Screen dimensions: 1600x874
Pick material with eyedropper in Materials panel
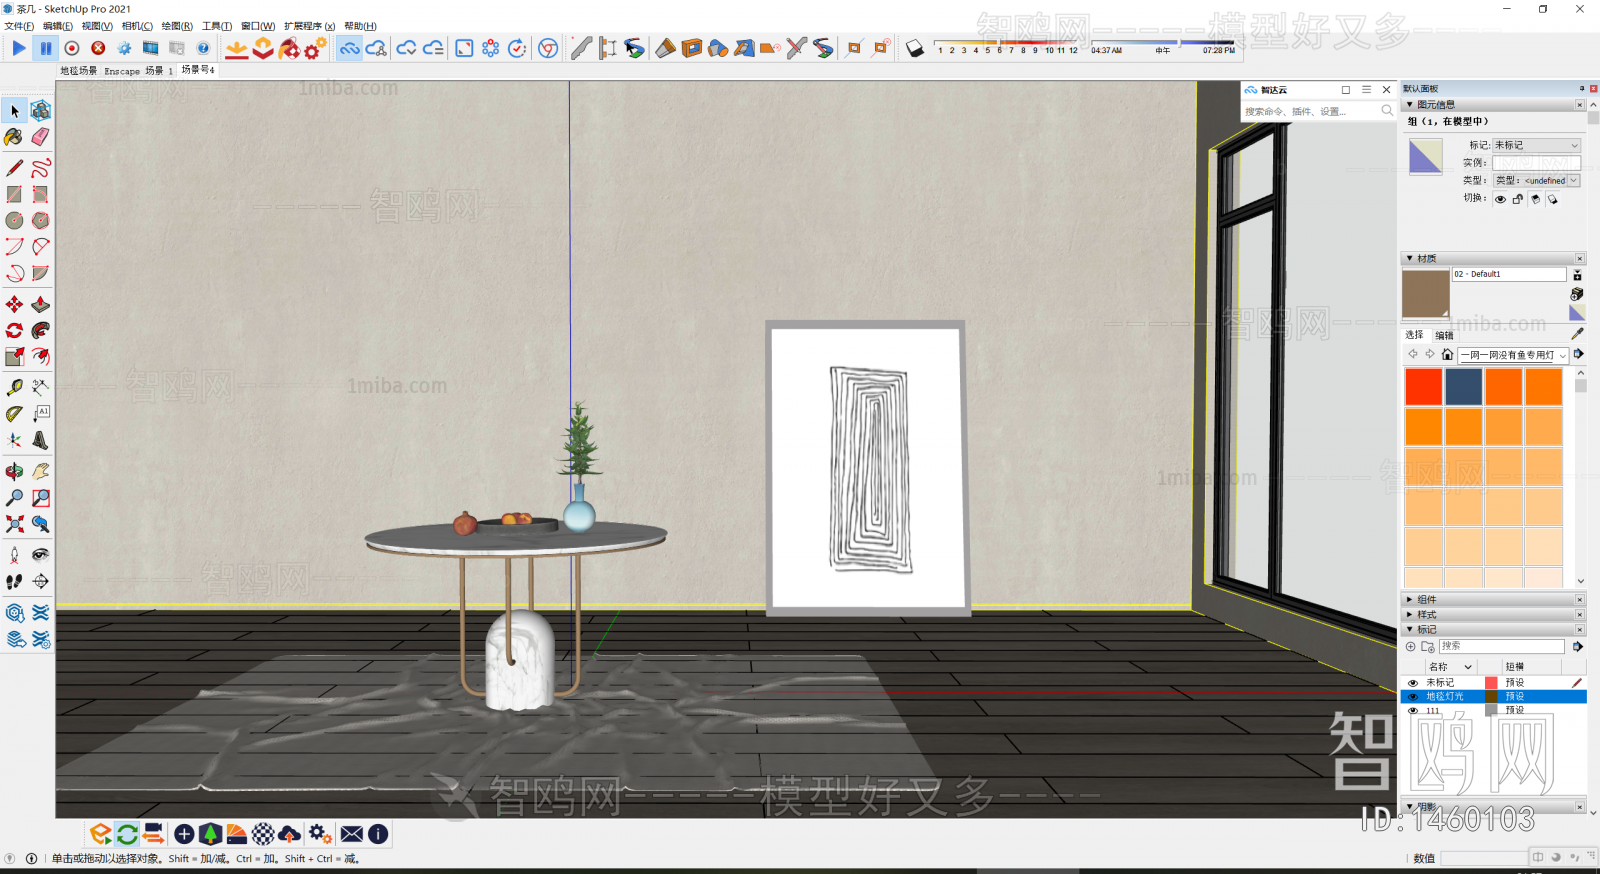tap(1578, 334)
